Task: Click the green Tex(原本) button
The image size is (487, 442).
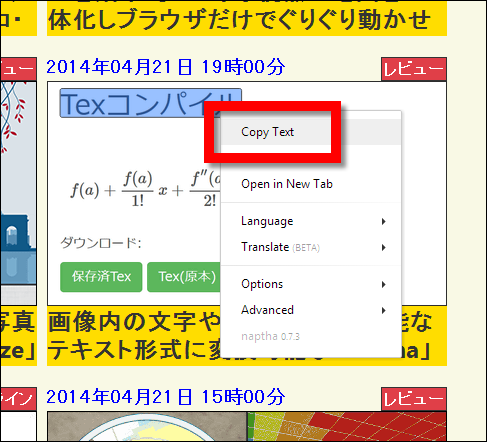Action: tap(184, 277)
